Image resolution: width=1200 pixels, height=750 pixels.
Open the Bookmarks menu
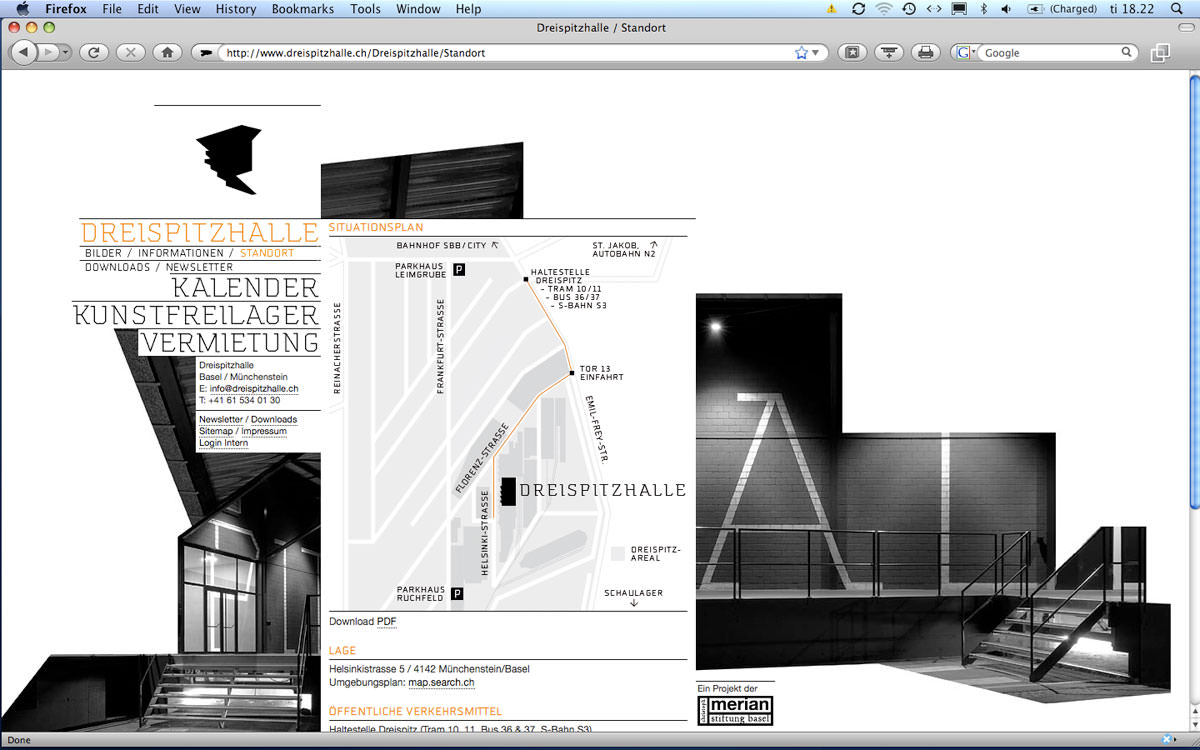click(304, 9)
